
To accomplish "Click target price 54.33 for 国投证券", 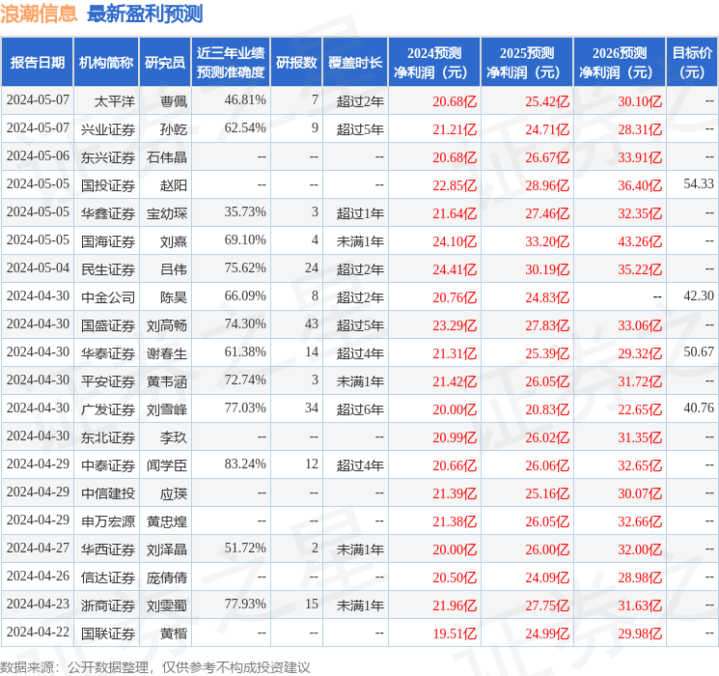I will [x=698, y=184].
